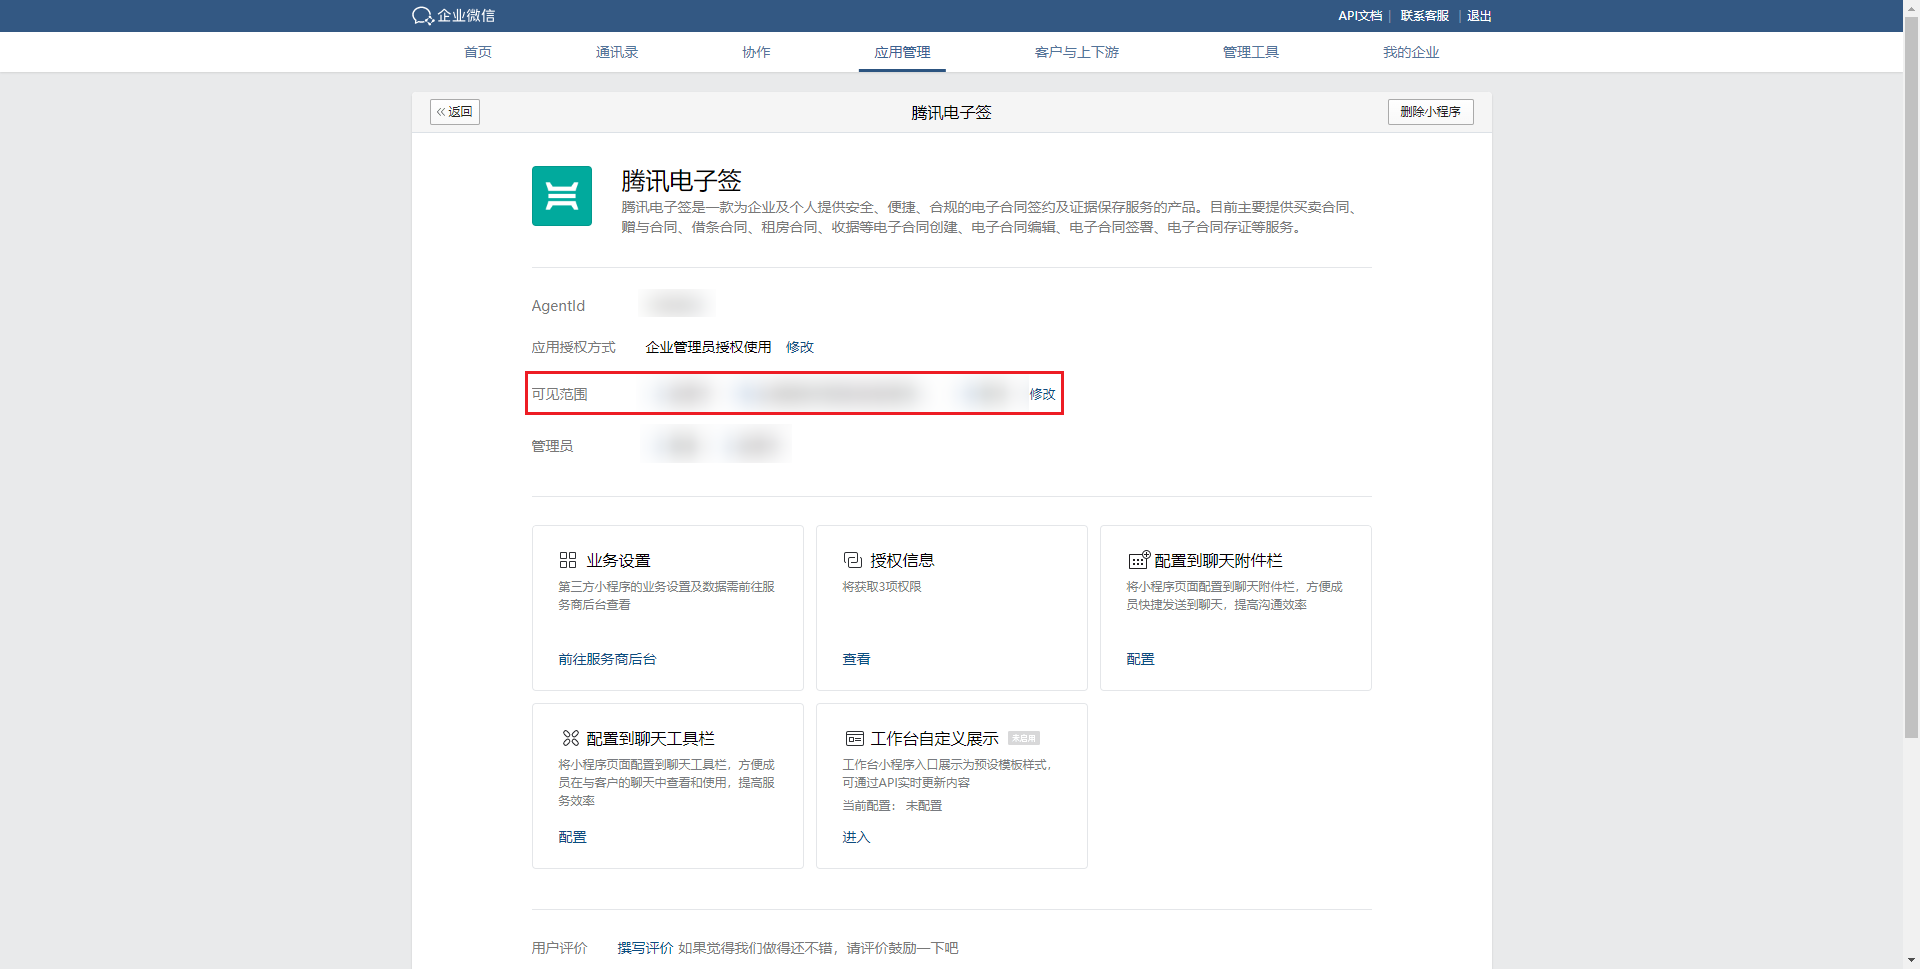This screenshot has height=969, width=1920.
Task: Click the page vertical scrollbar
Action: (1911, 378)
